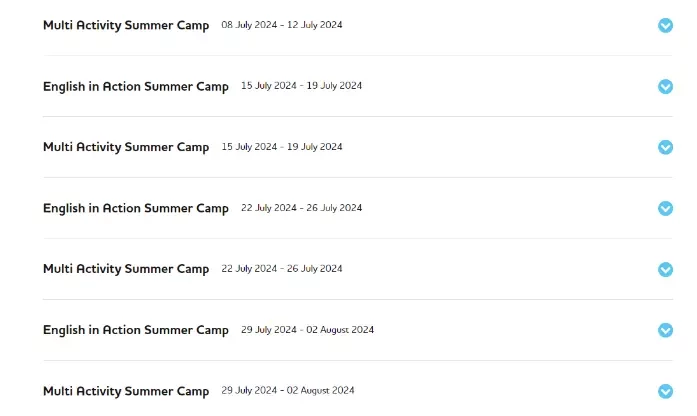Select Multi Activity Summer Camp title, 08 July row
697x416 pixels.
[126, 25]
